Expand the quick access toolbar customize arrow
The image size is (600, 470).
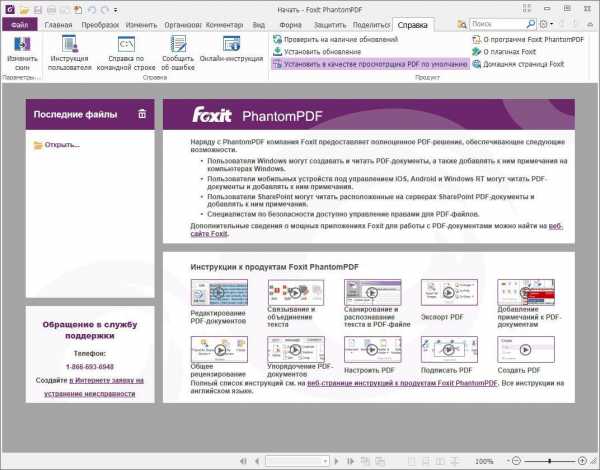(116, 10)
